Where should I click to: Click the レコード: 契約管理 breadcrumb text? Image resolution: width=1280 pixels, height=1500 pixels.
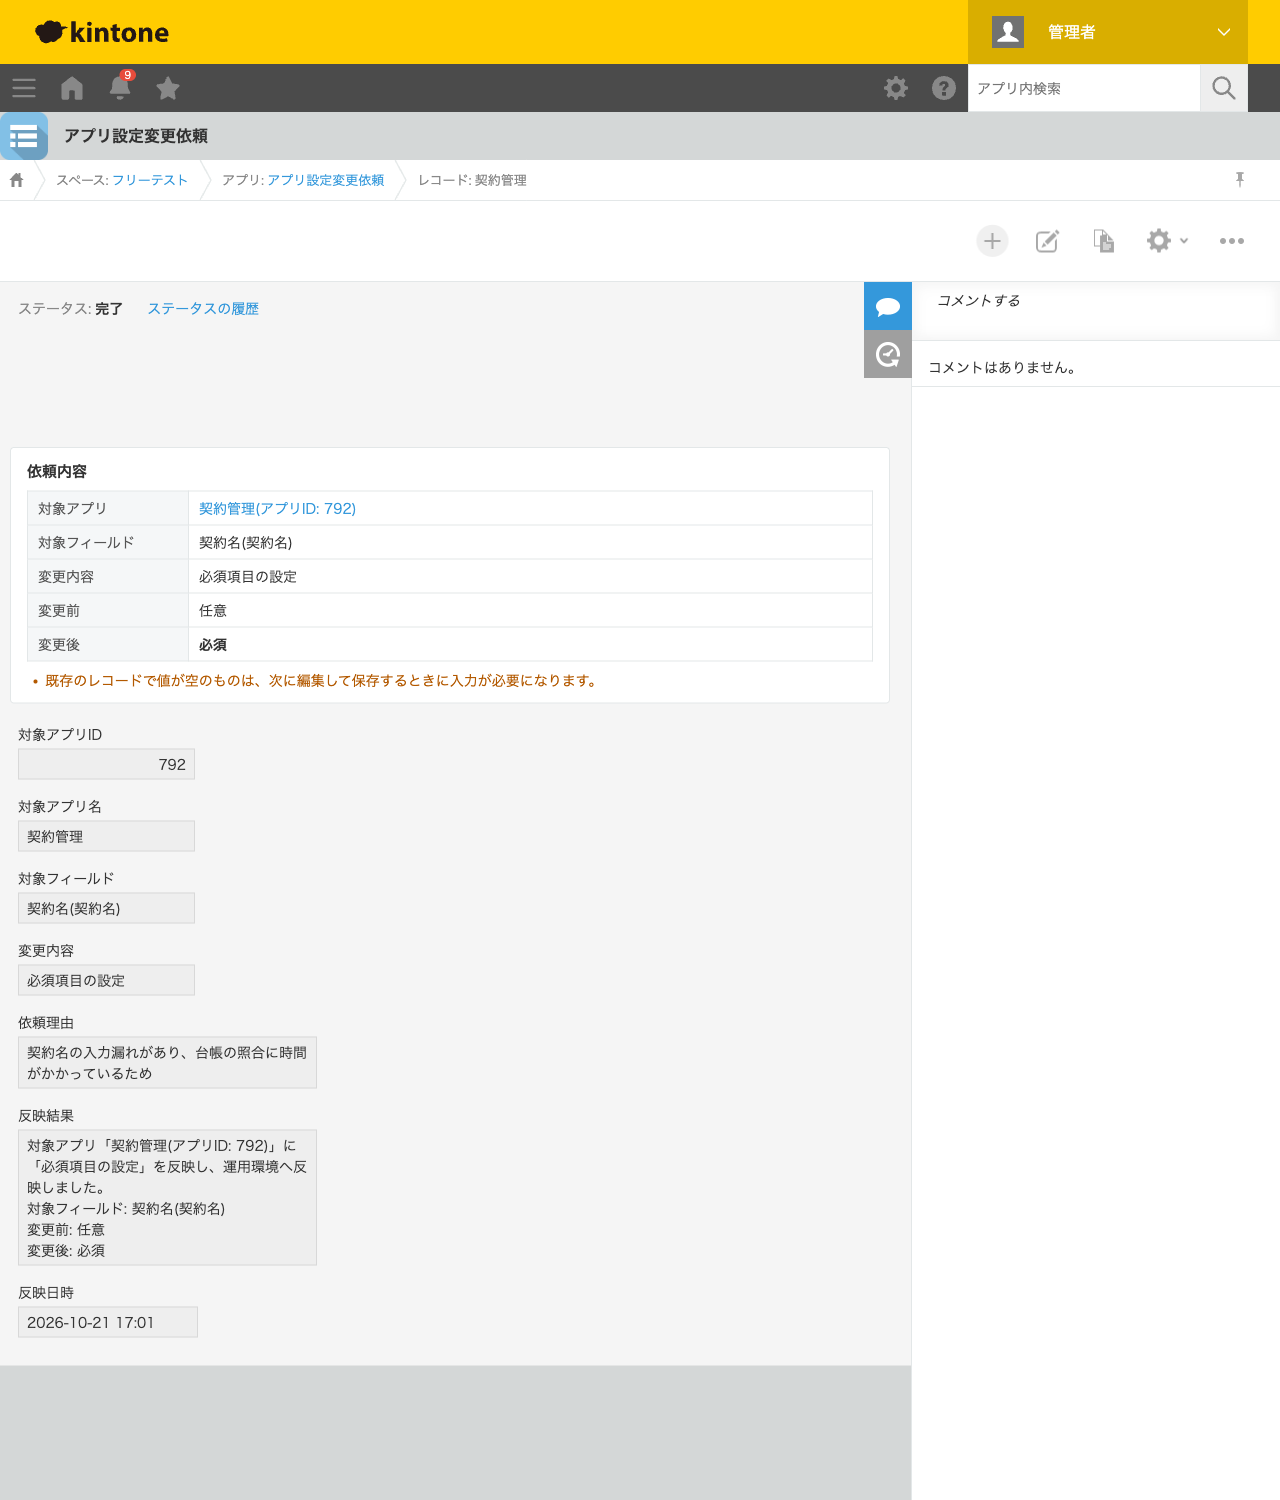pos(472,180)
